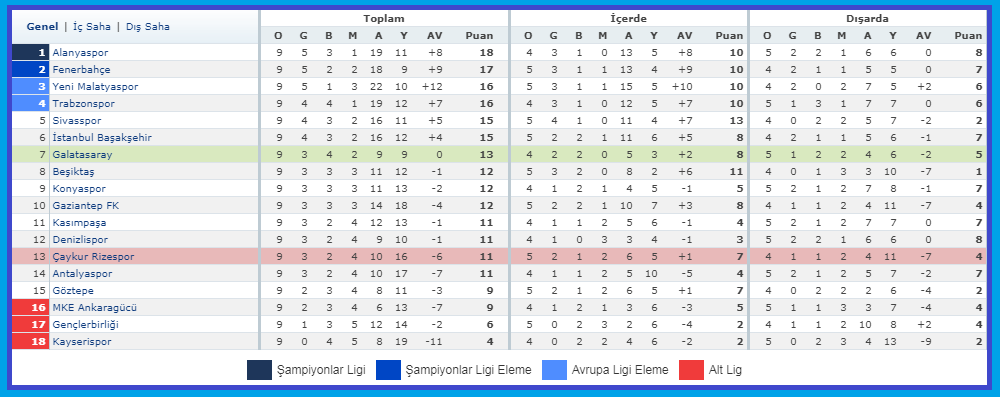The image size is (1000, 397).
Task: Click the rank 1 position badge
Action: 31,52
